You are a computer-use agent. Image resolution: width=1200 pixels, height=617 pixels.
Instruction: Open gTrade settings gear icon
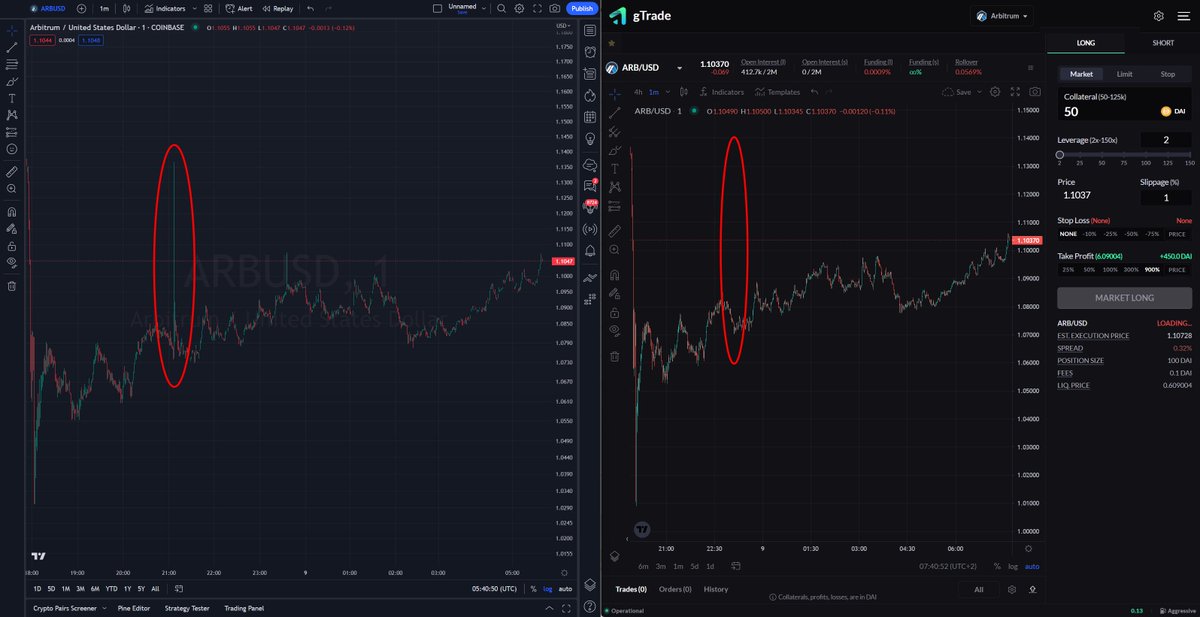tap(1158, 16)
